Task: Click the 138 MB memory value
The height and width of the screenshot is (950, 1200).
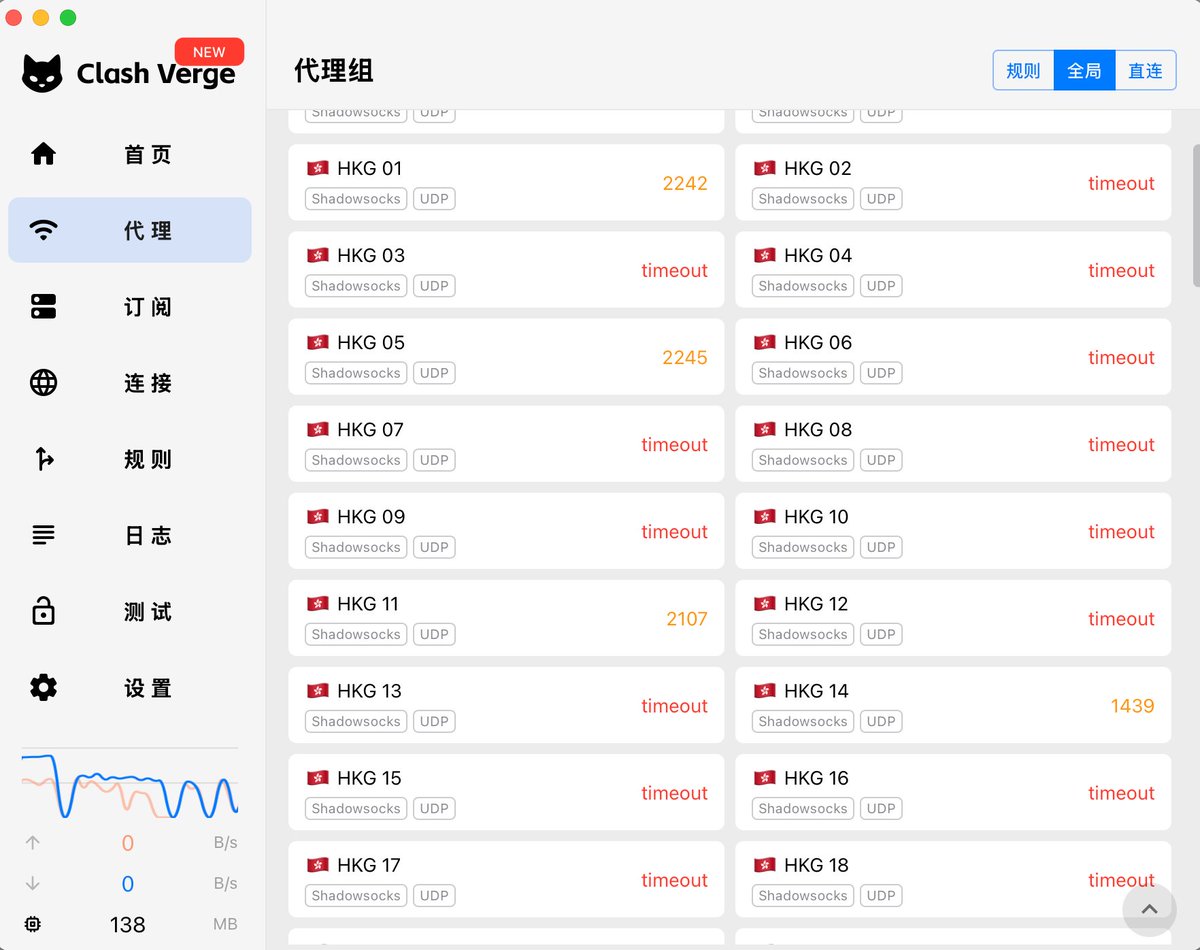Action: 128,925
